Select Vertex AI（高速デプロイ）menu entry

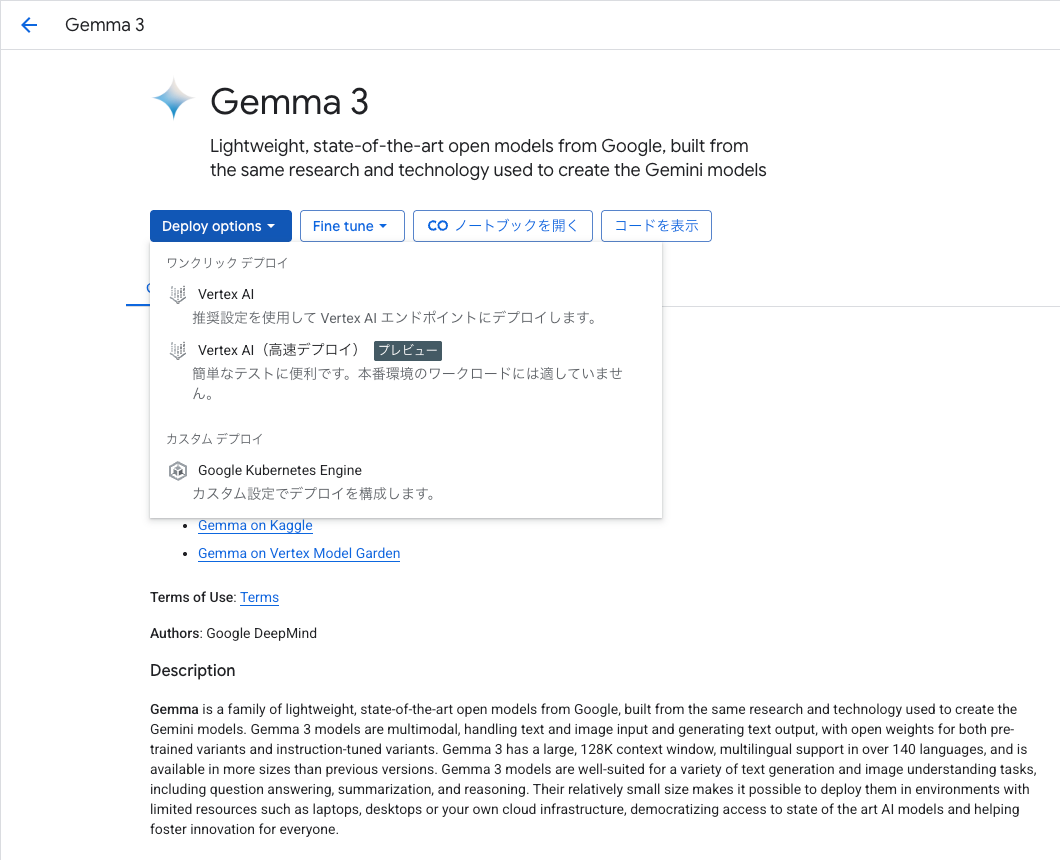406,371
